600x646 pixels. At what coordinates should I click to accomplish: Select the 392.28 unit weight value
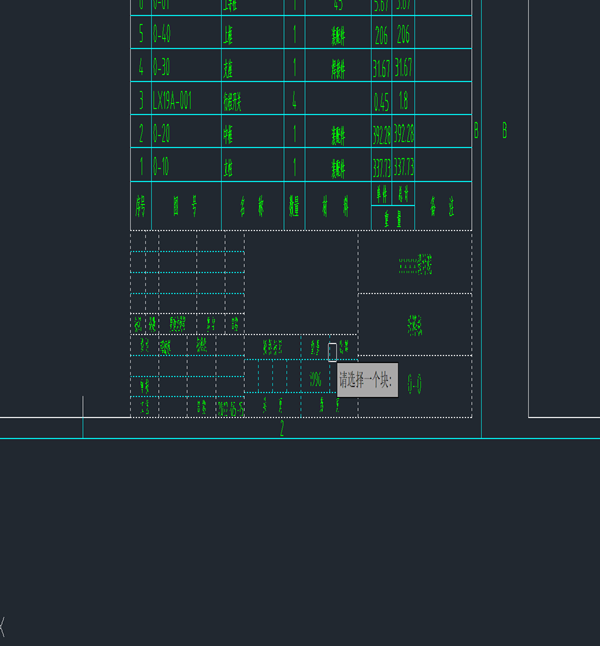point(382,134)
